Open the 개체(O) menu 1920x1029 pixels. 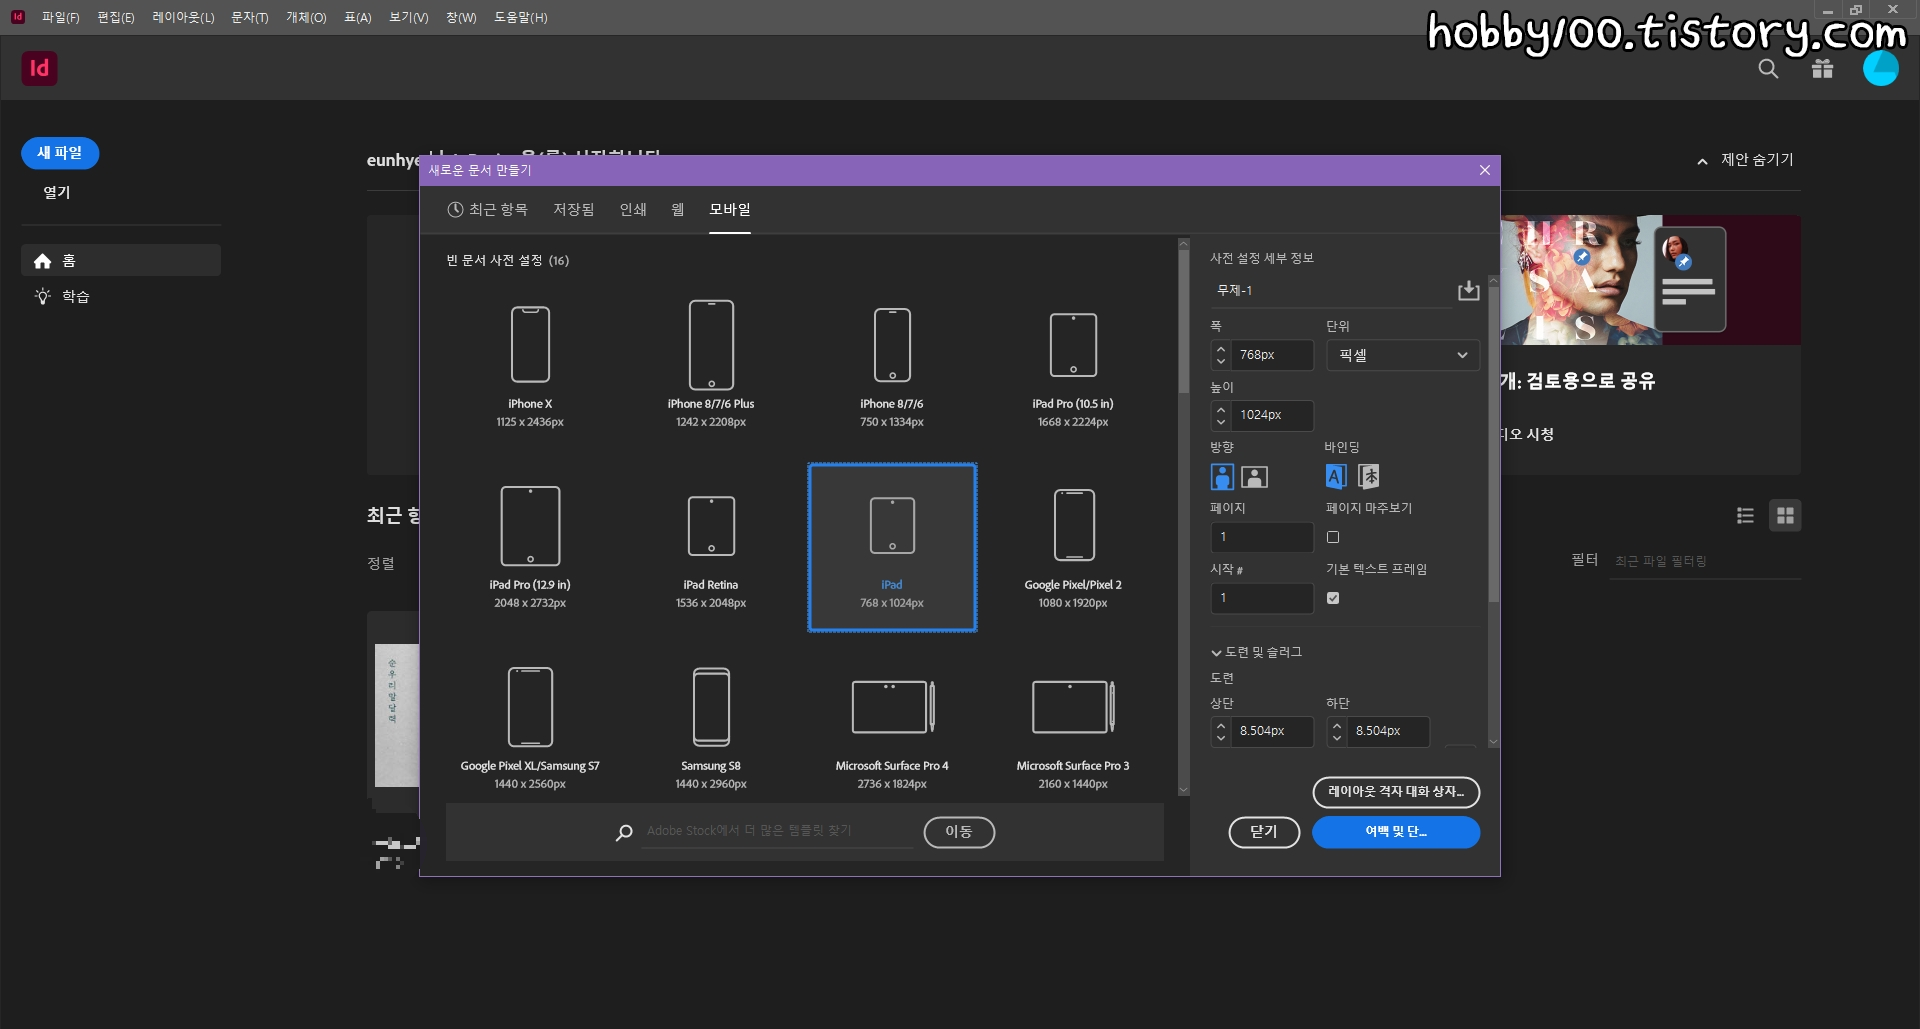306,17
